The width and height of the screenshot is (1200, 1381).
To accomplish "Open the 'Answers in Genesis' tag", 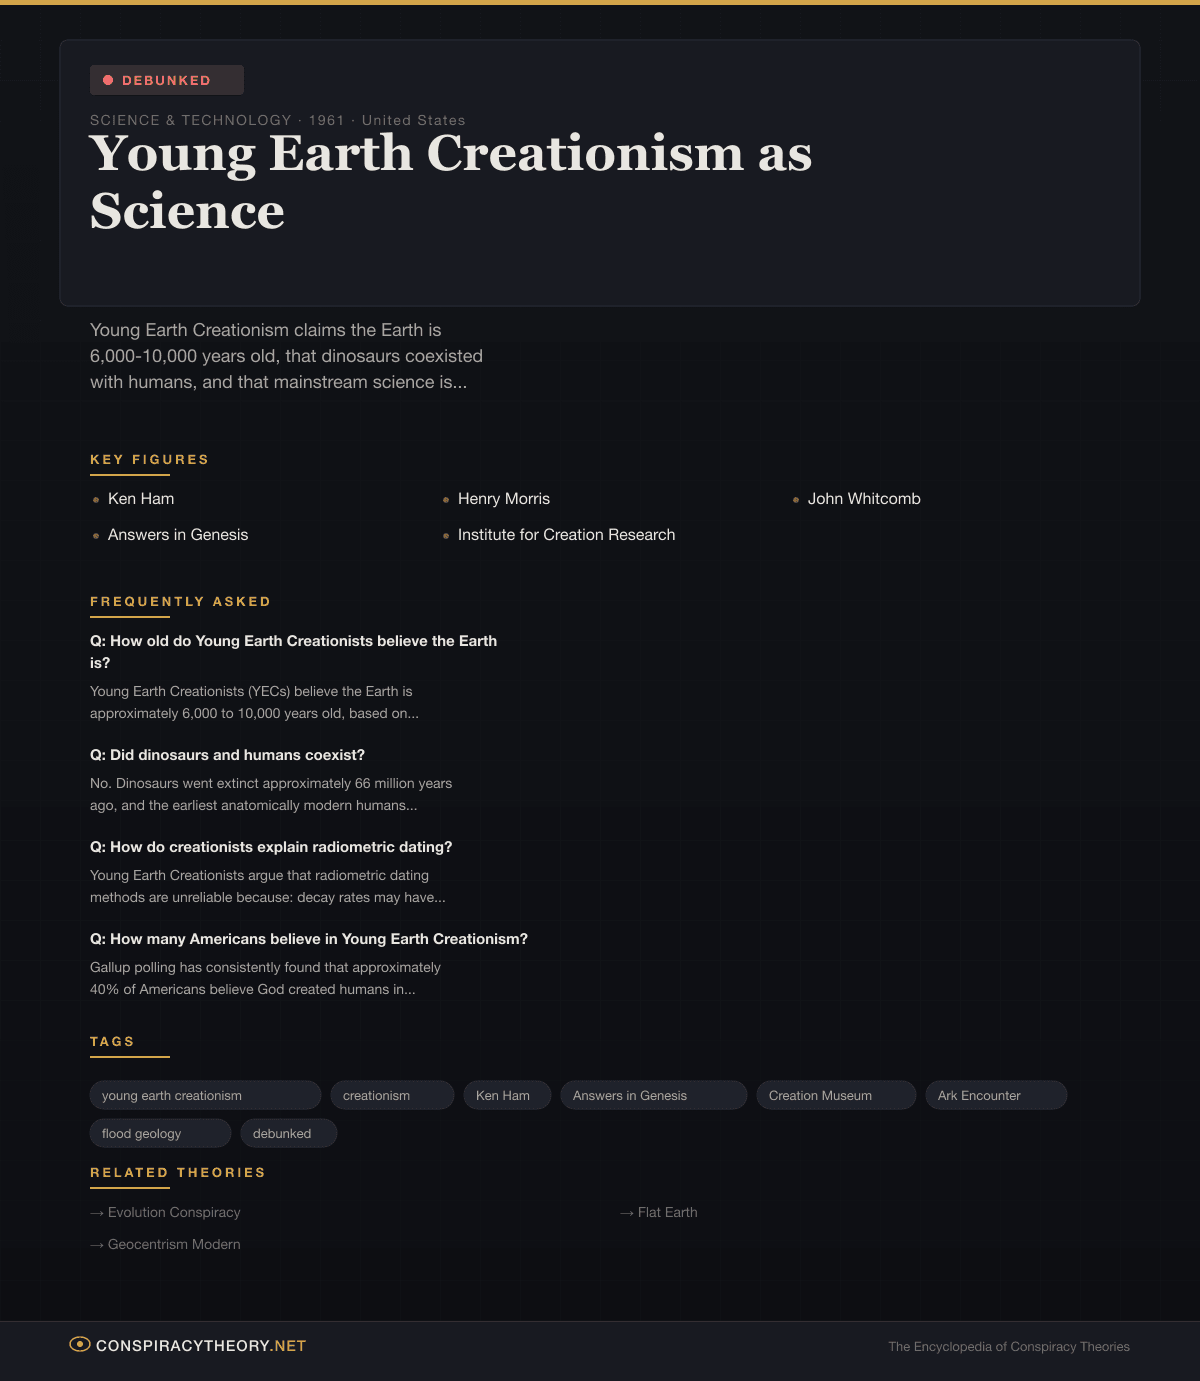I will click(653, 1096).
